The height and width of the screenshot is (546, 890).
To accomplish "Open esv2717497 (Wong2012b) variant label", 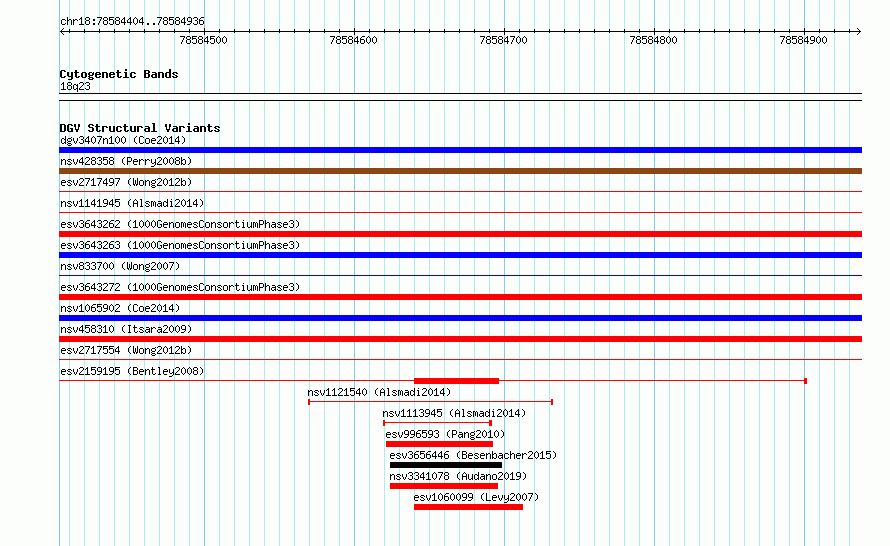I will (x=126, y=182).
